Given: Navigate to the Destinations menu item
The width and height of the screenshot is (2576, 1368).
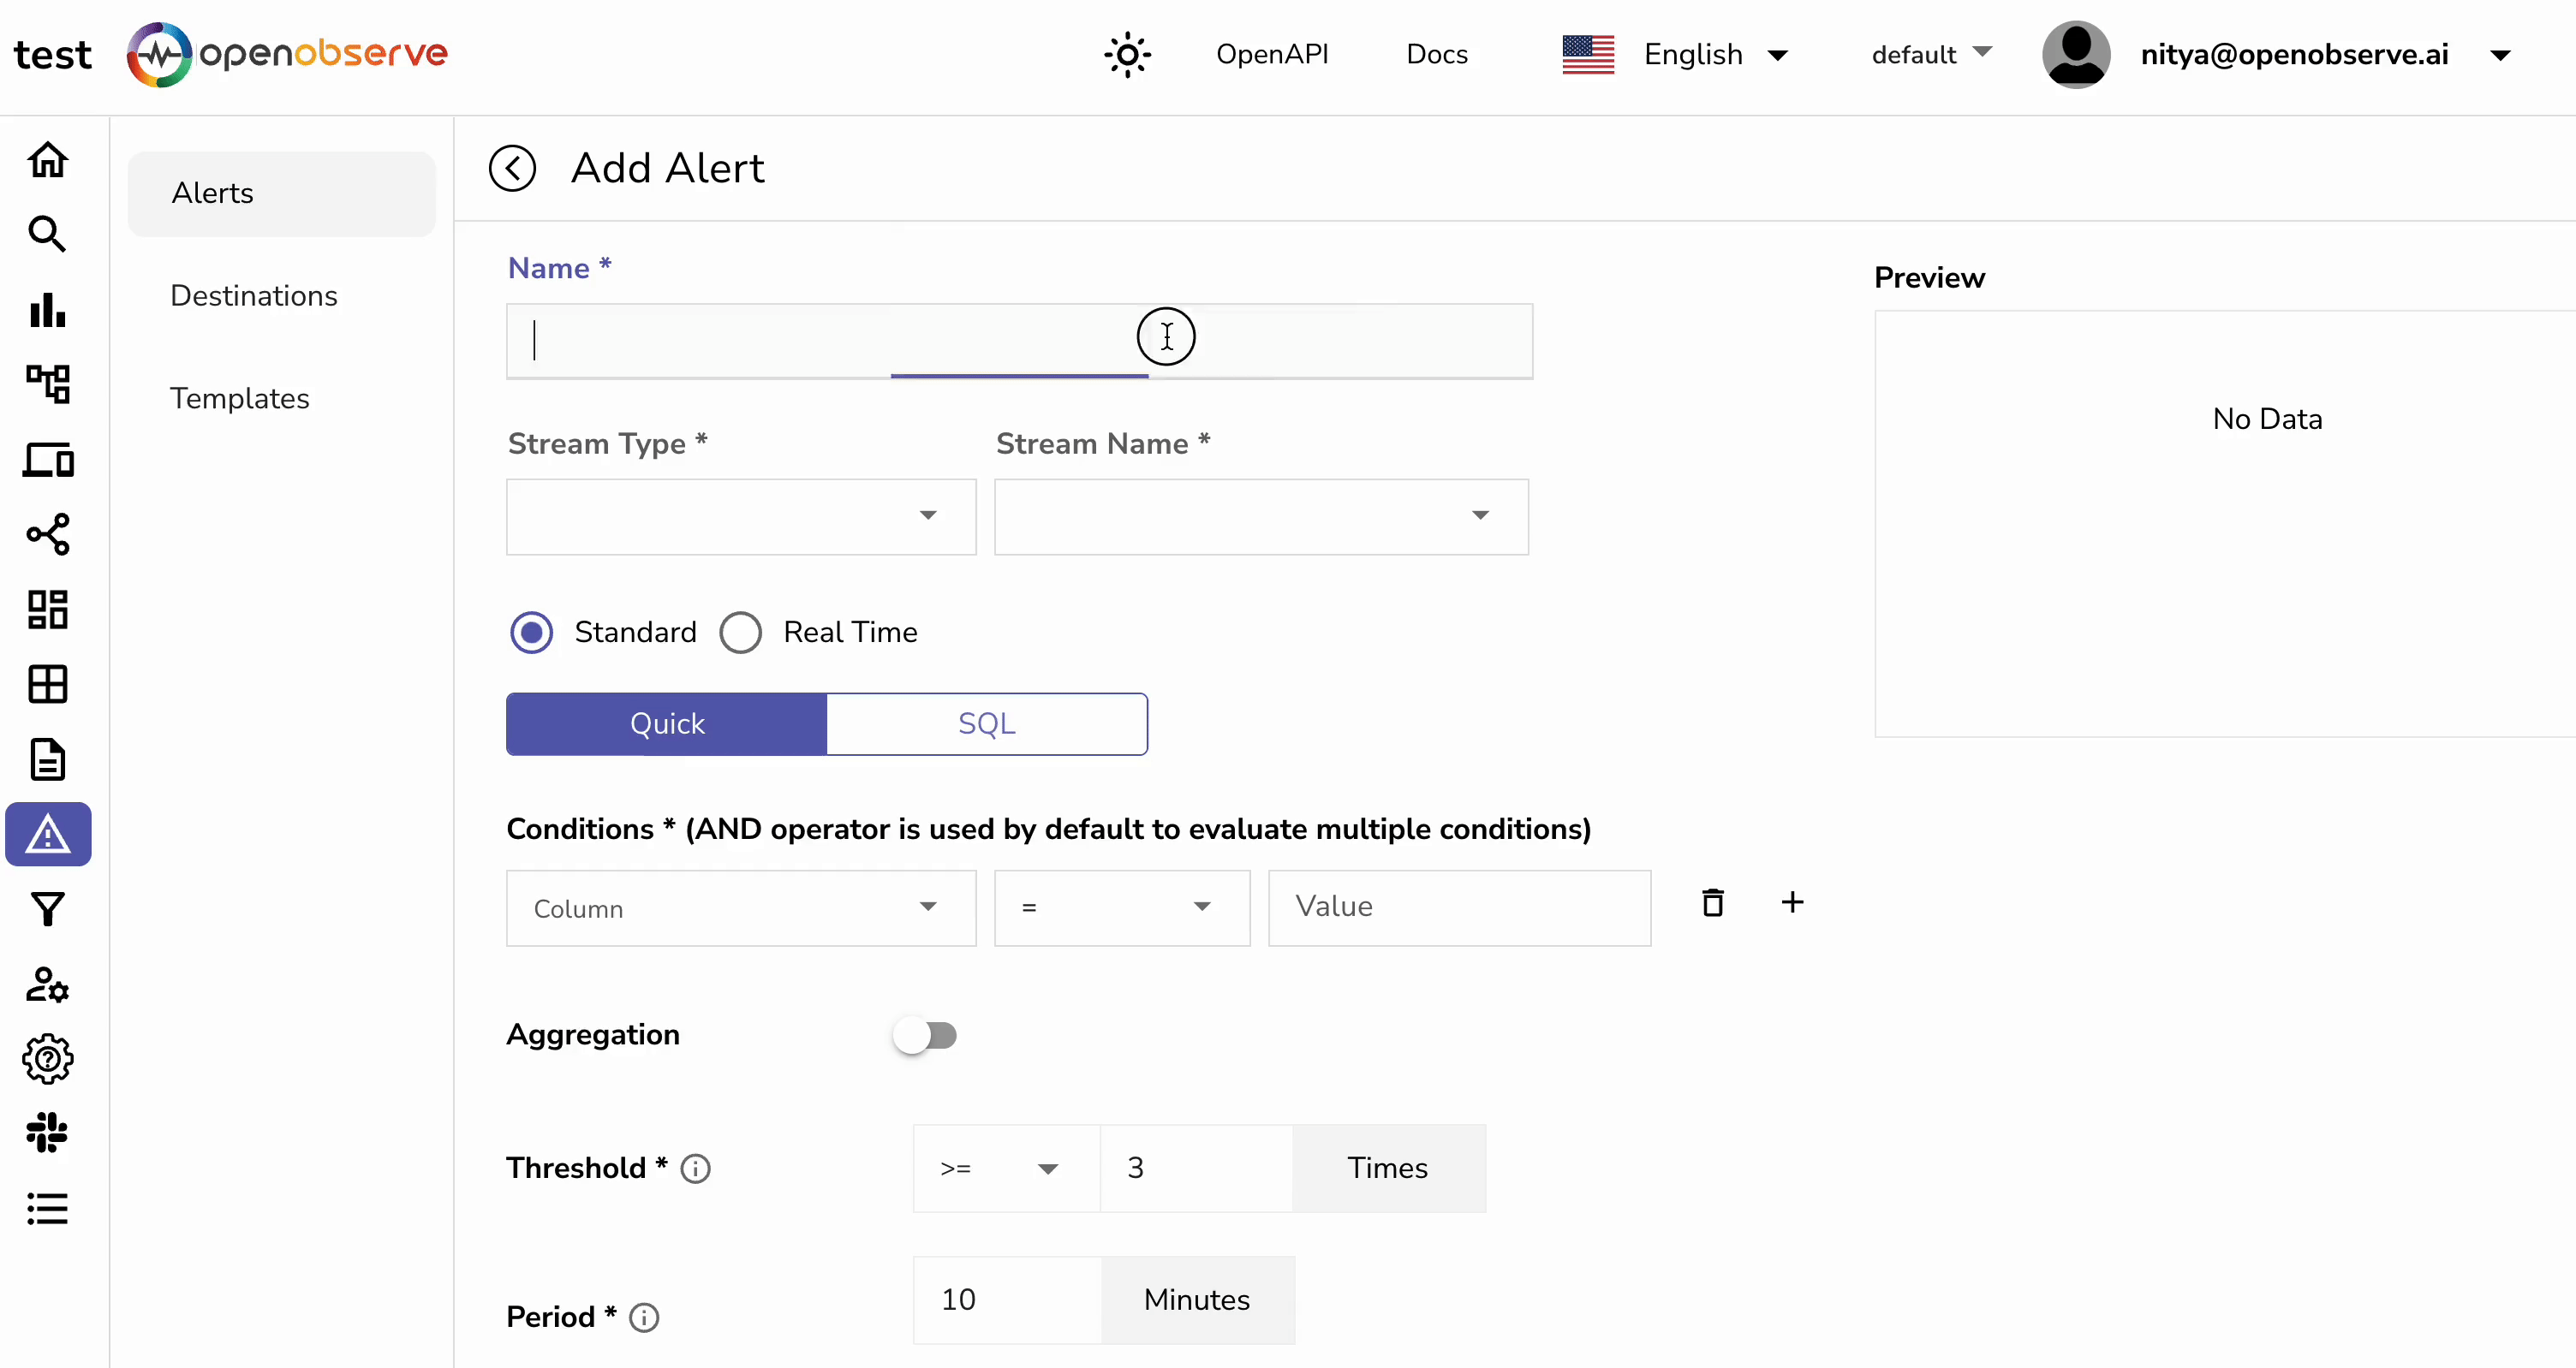Looking at the screenshot, I should pos(253,294).
